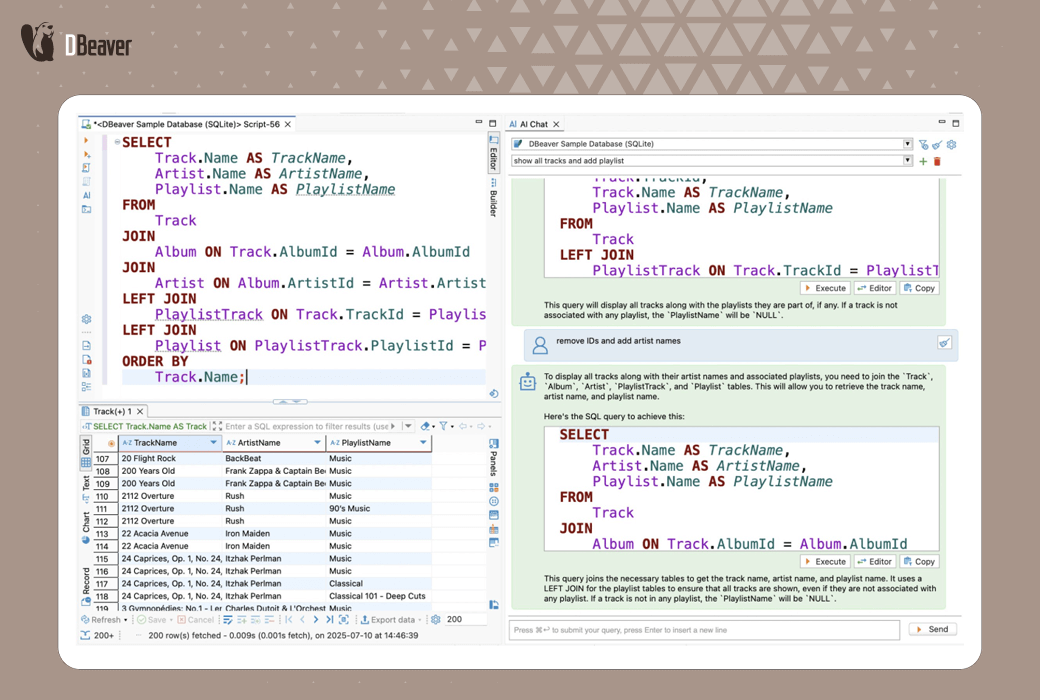Click the Send button in AI Chat
Screen dimensions: 1040x700
[932, 629]
